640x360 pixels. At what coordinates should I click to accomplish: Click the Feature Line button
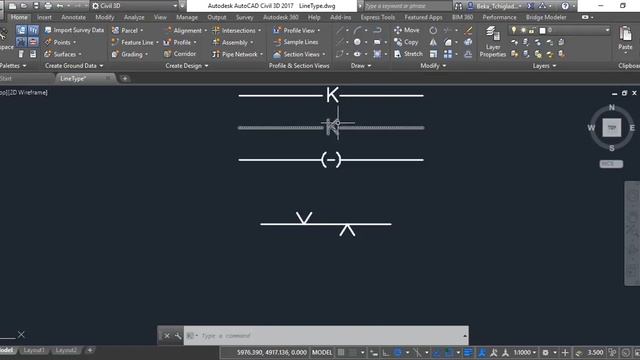(x=135, y=42)
